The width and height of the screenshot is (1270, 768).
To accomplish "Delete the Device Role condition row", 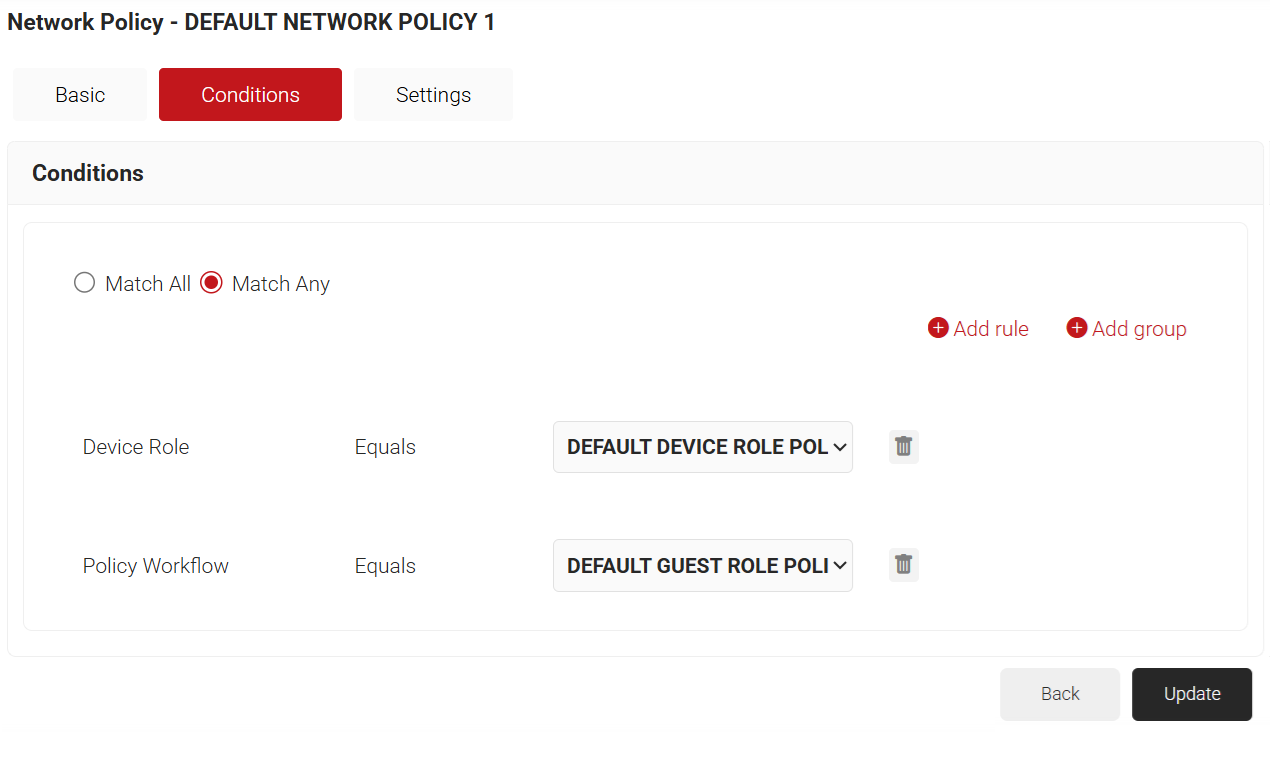I will [903, 447].
